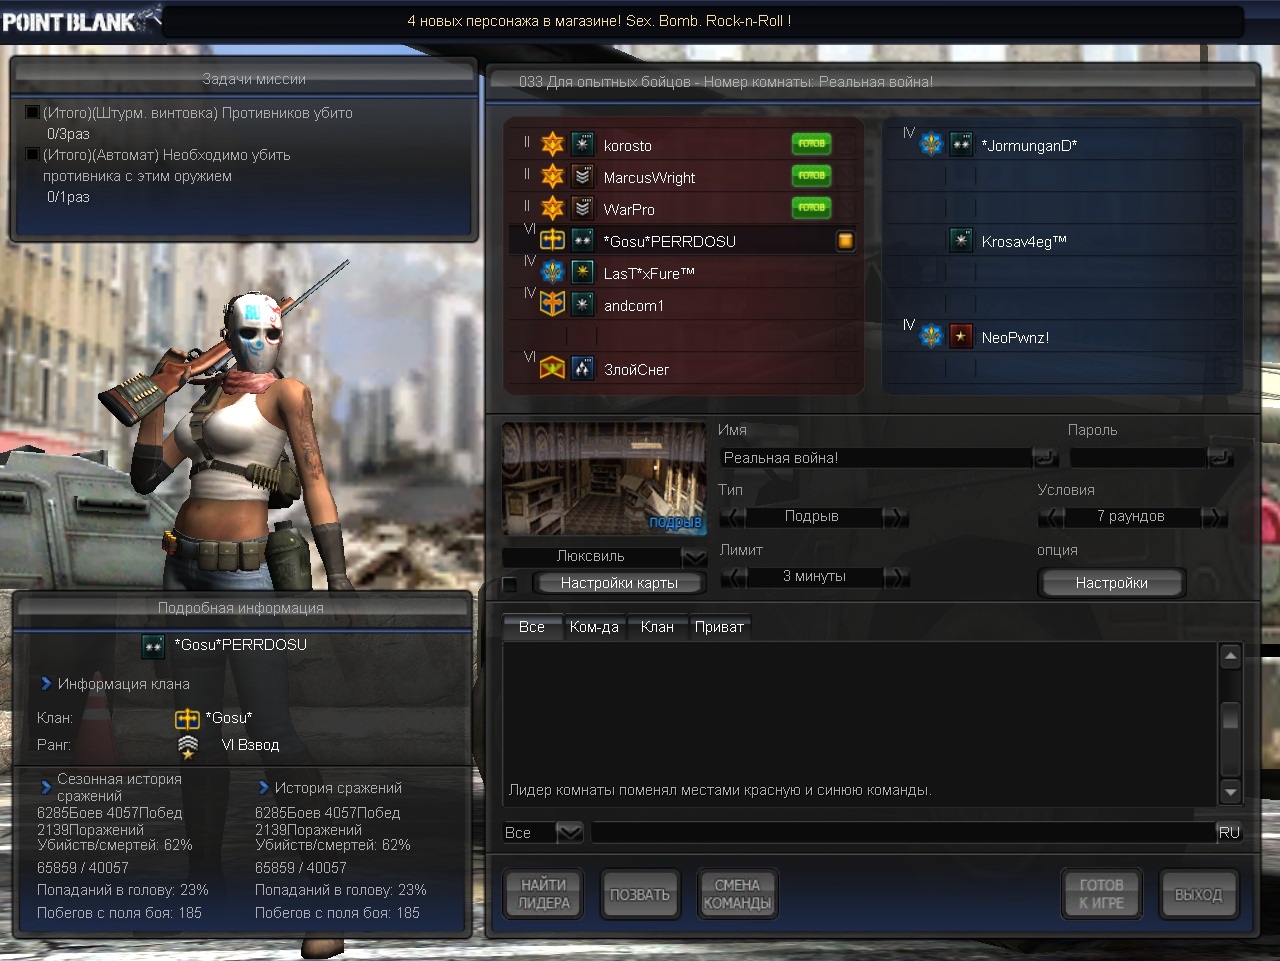Toggle NeoPwnz!'s slot close box
Image resolution: width=1280 pixels, height=961 pixels.
[1224, 337]
